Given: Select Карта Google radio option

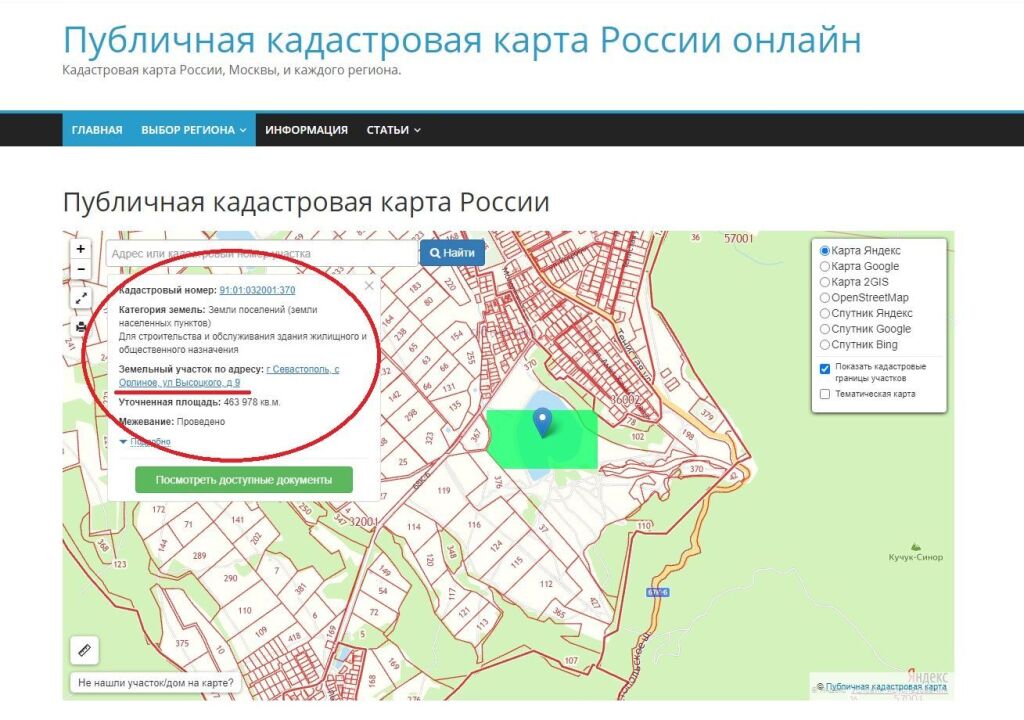Looking at the screenshot, I should tap(825, 267).
